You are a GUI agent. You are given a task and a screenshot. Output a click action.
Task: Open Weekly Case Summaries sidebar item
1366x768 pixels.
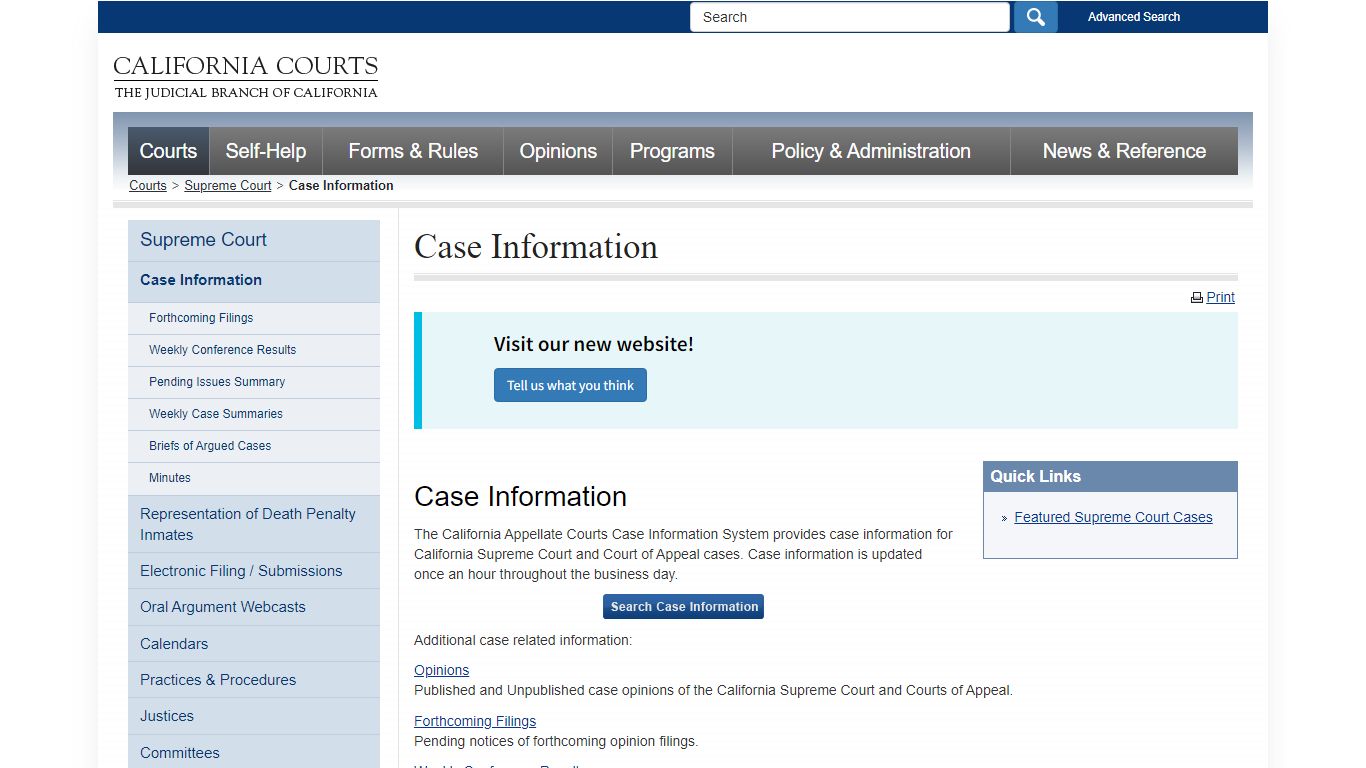[x=254, y=414]
